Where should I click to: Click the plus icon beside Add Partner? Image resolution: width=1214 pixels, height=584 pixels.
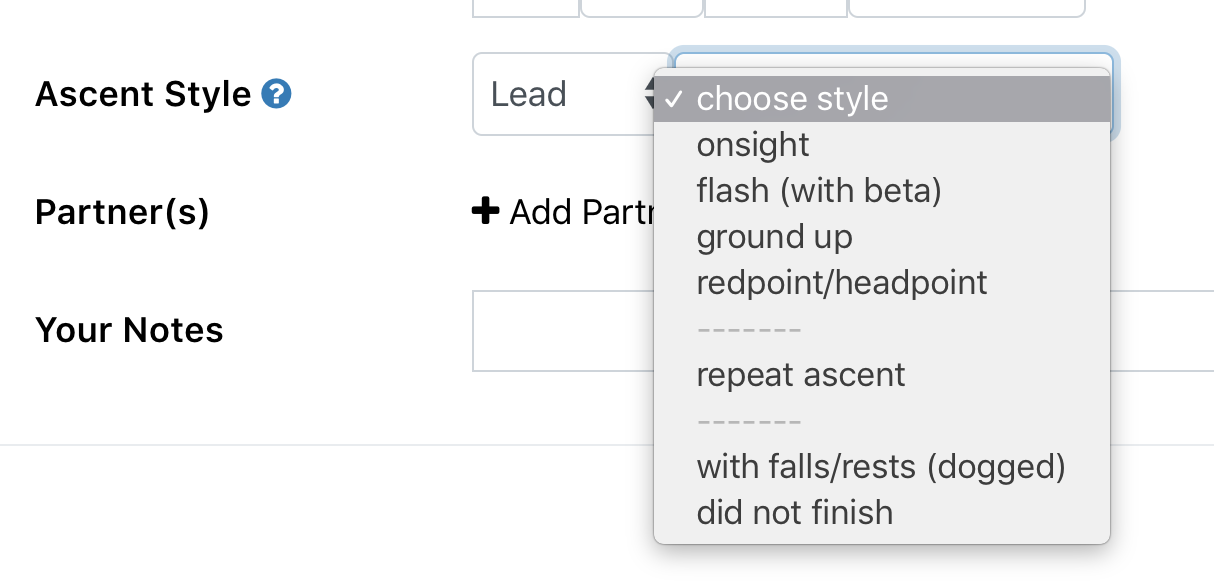[487, 211]
